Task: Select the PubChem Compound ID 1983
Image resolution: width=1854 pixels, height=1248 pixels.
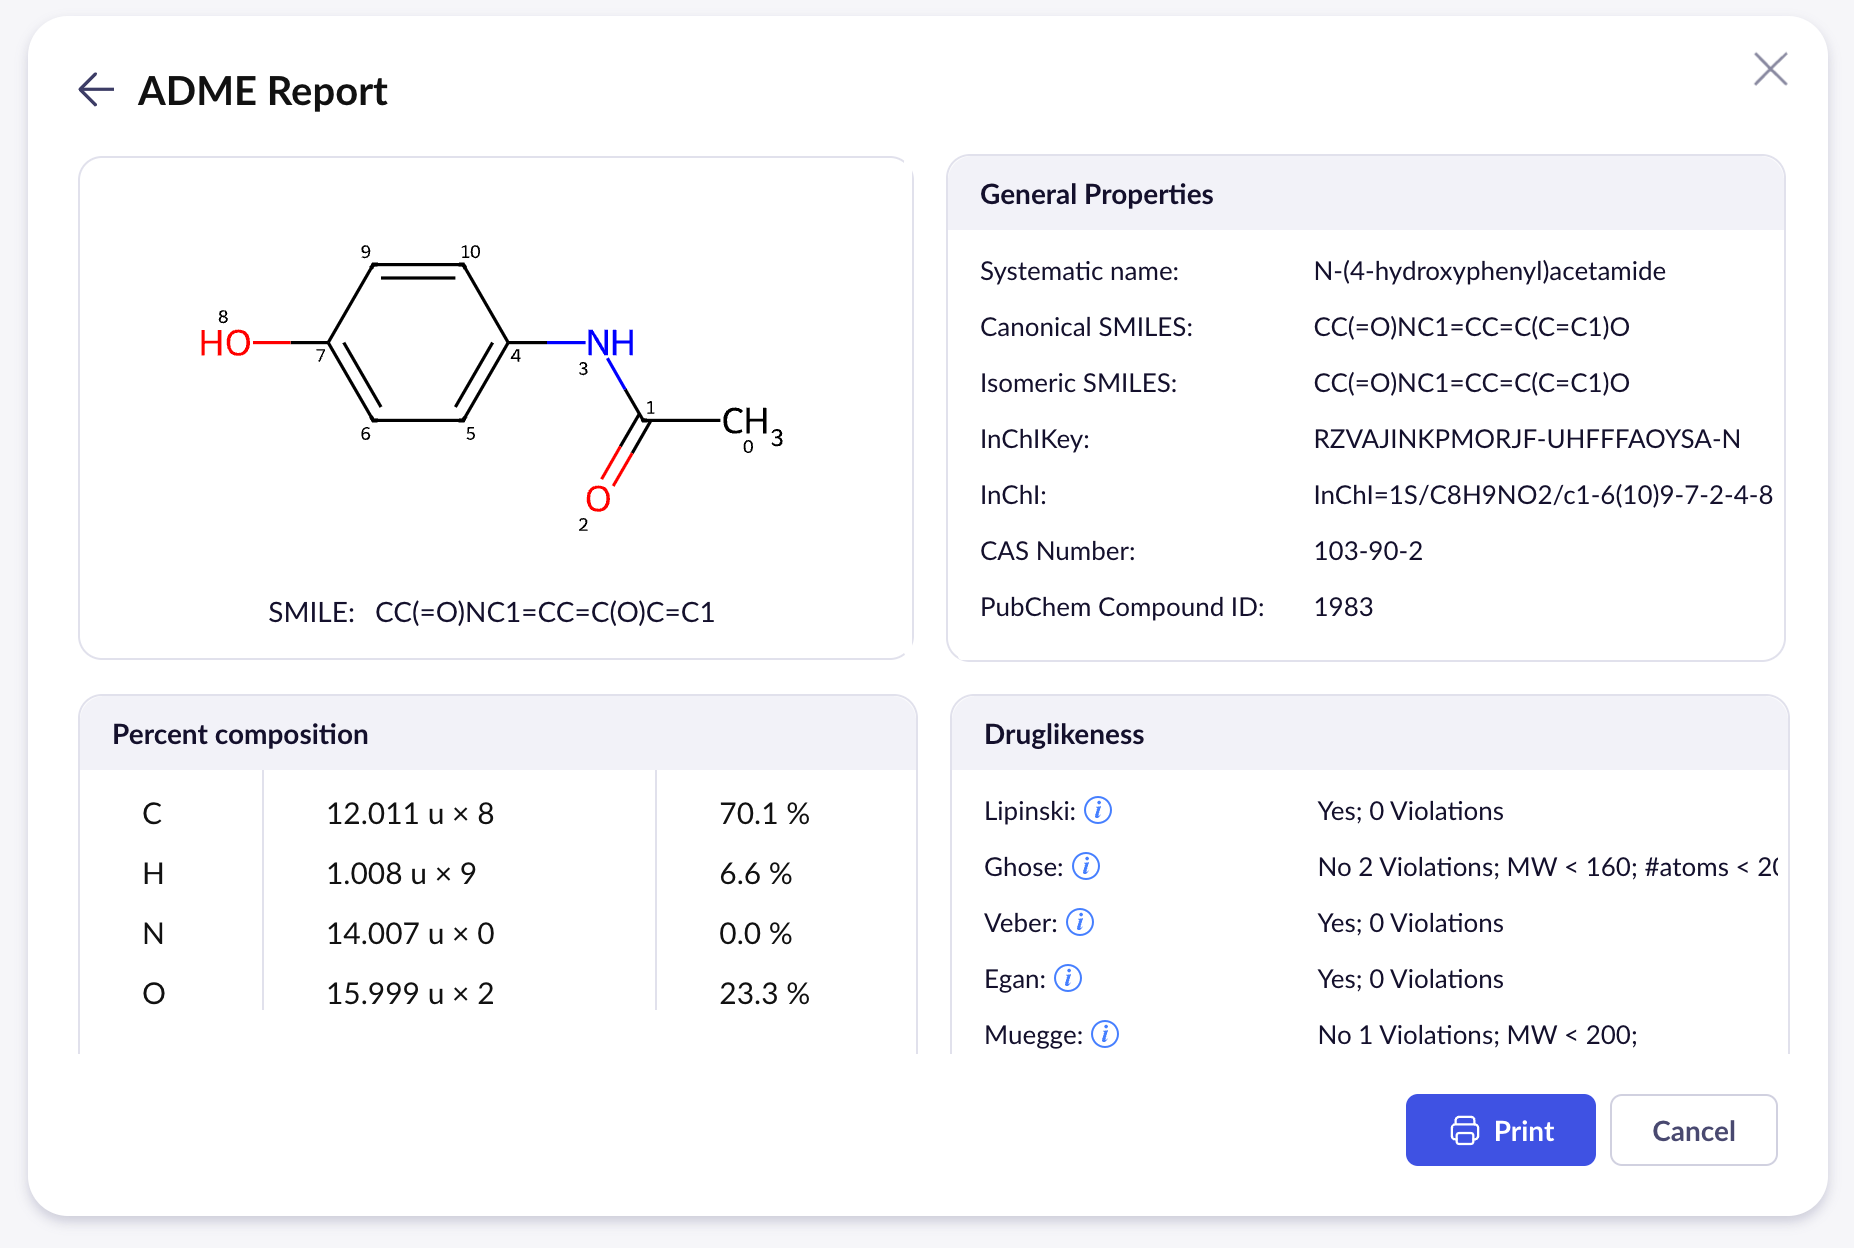Action: (x=1343, y=607)
